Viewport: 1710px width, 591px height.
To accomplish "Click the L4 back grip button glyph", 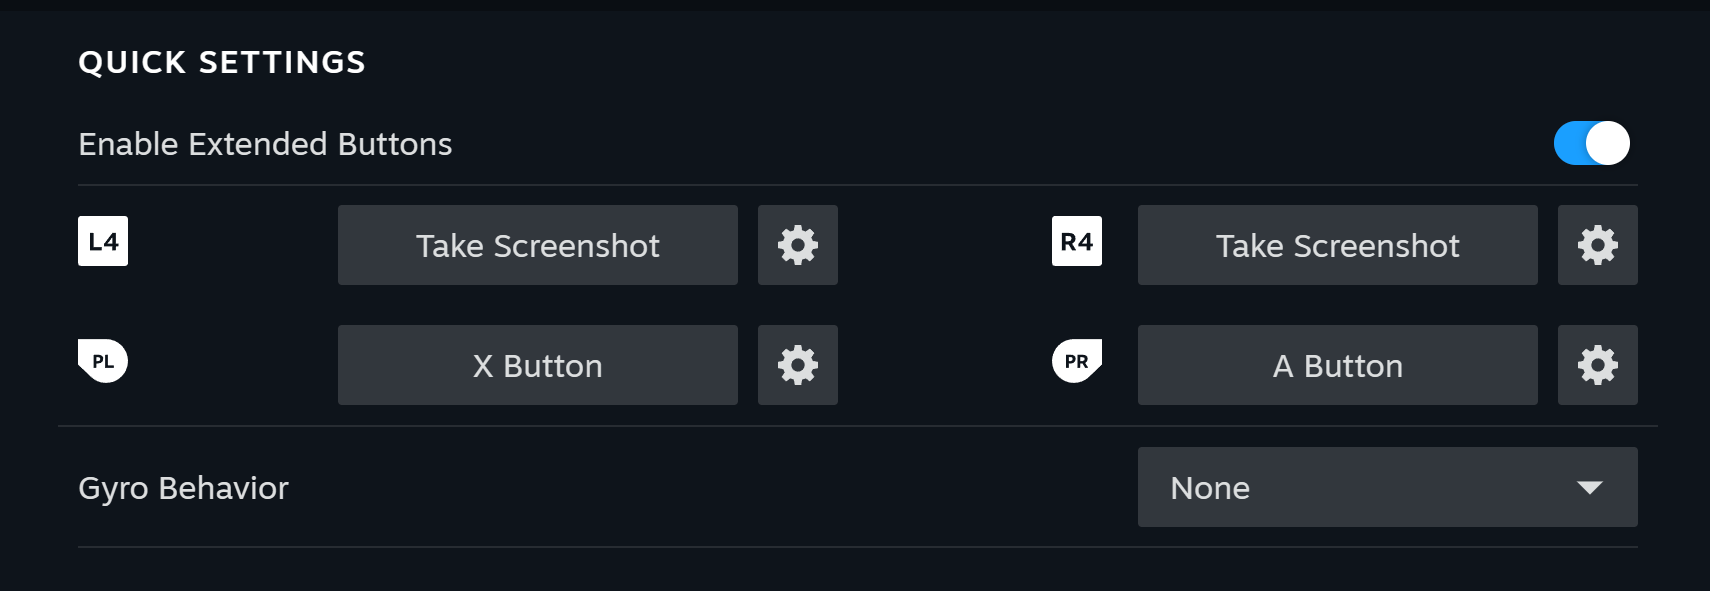I will [103, 241].
